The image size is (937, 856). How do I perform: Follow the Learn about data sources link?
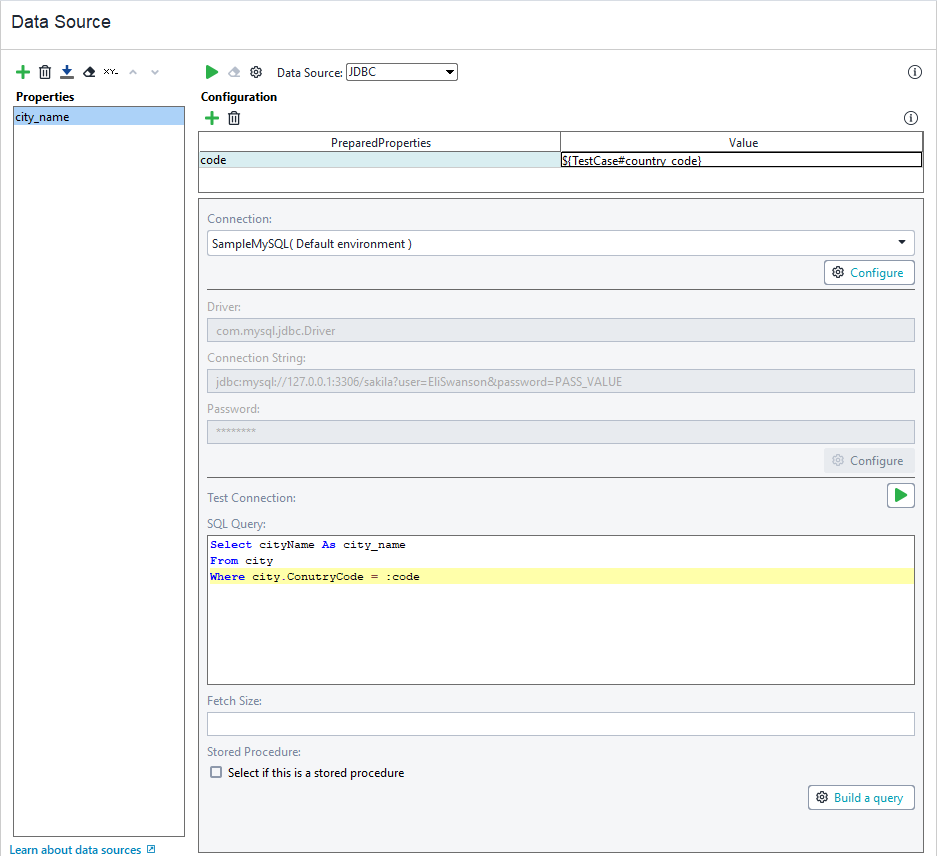pyautogui.click(x=75, y=849)
